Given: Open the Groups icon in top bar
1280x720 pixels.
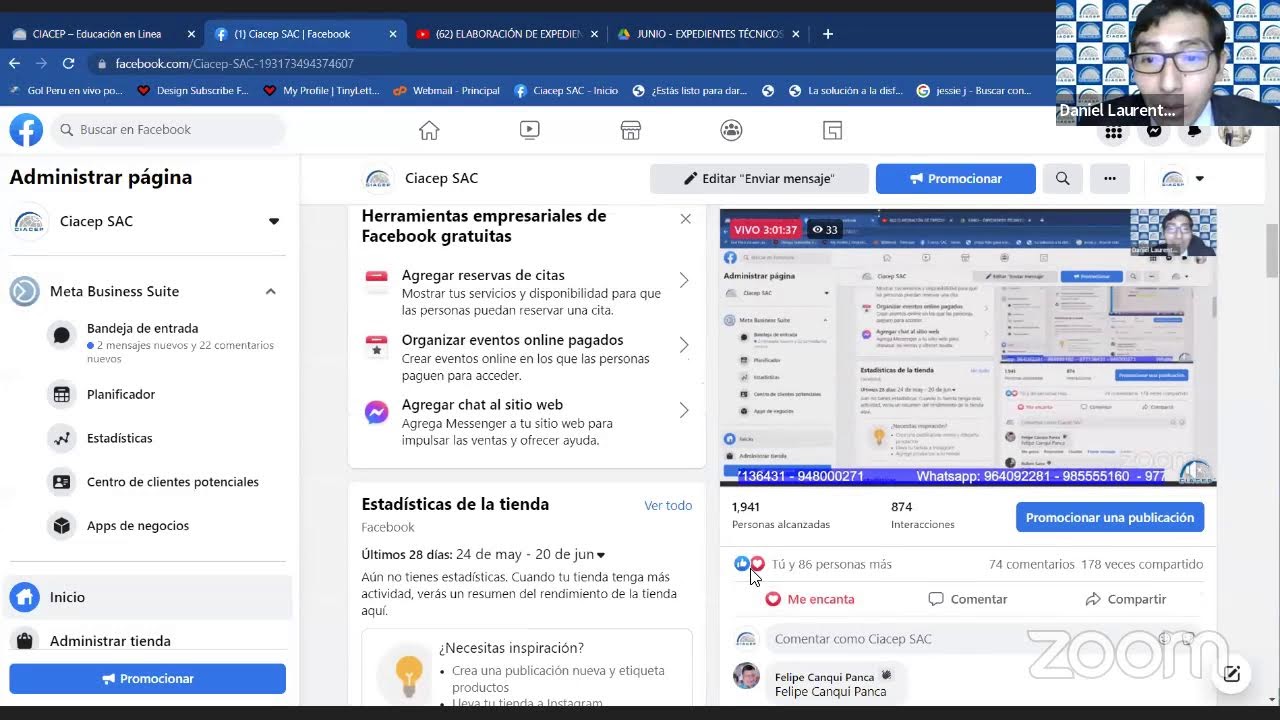Looking at the screenshot, I should point(732,130).
